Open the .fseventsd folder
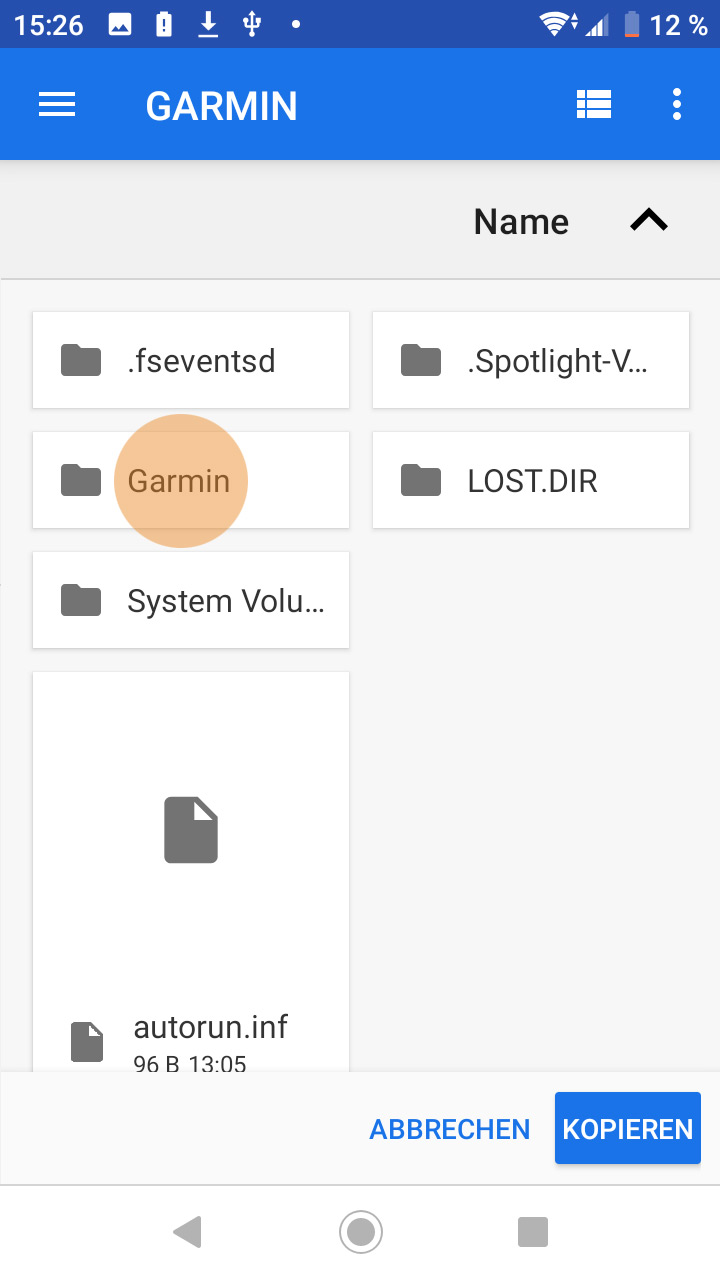Screen dimensions: 720x1280 click(191, 360)
